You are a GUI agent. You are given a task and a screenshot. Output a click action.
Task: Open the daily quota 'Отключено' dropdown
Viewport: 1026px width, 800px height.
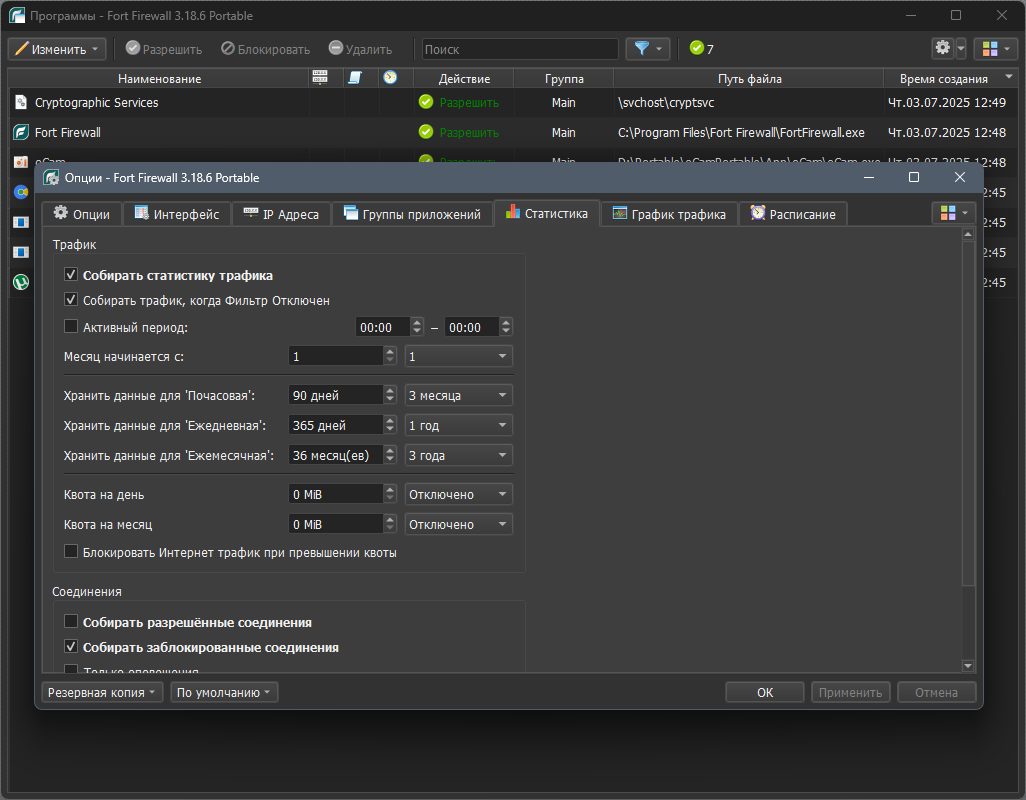tap(458, 495)
